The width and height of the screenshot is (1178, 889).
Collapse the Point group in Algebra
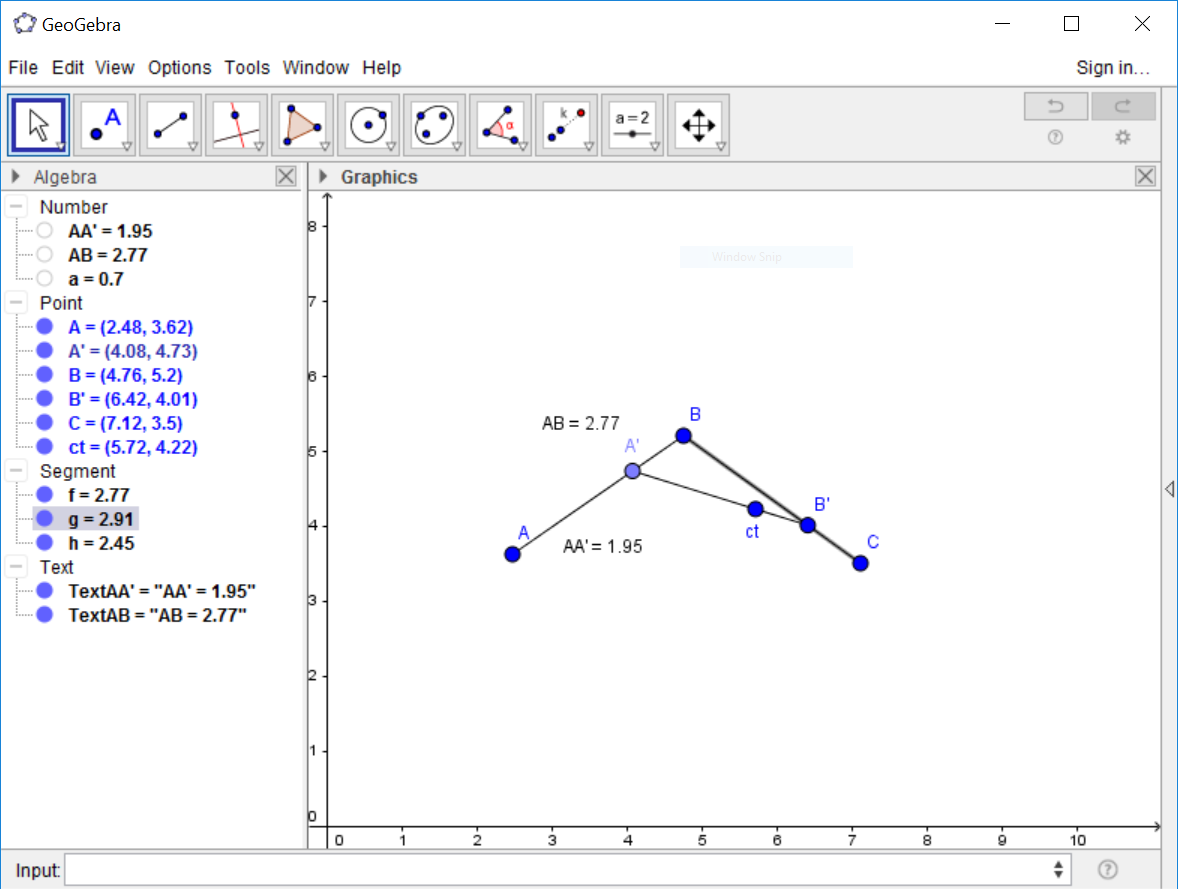(x=17, y=303)
